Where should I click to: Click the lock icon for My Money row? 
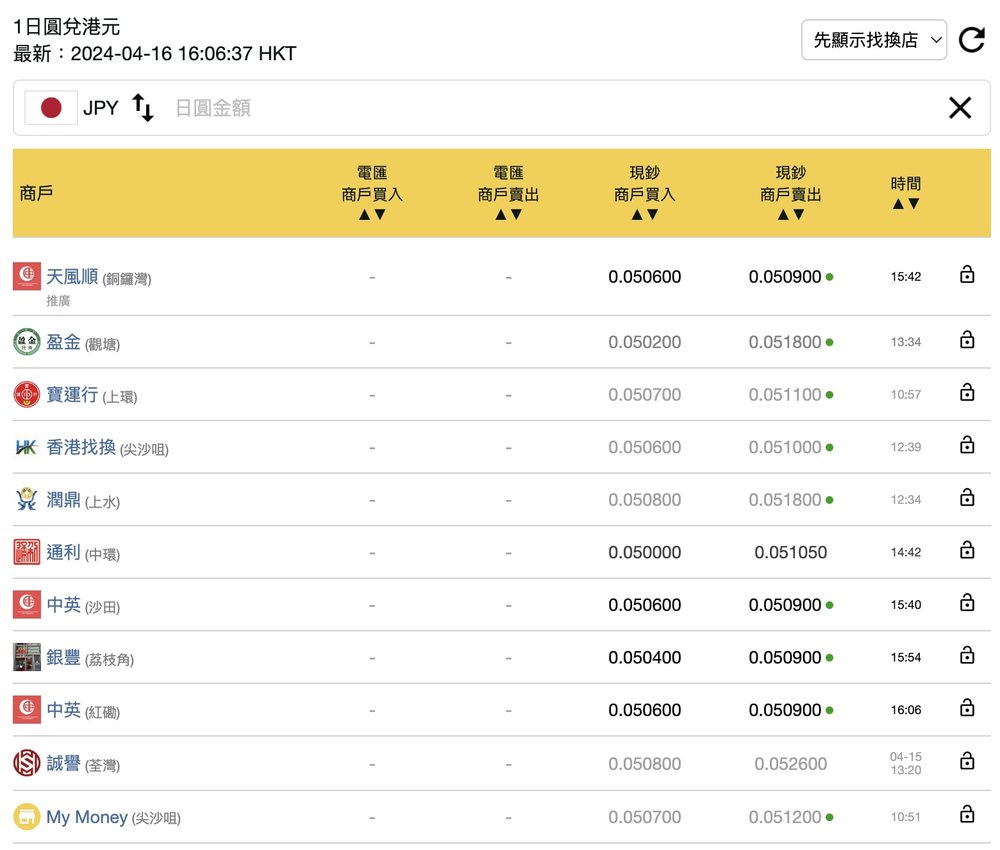pyautogui.click(x=966, y=815)
